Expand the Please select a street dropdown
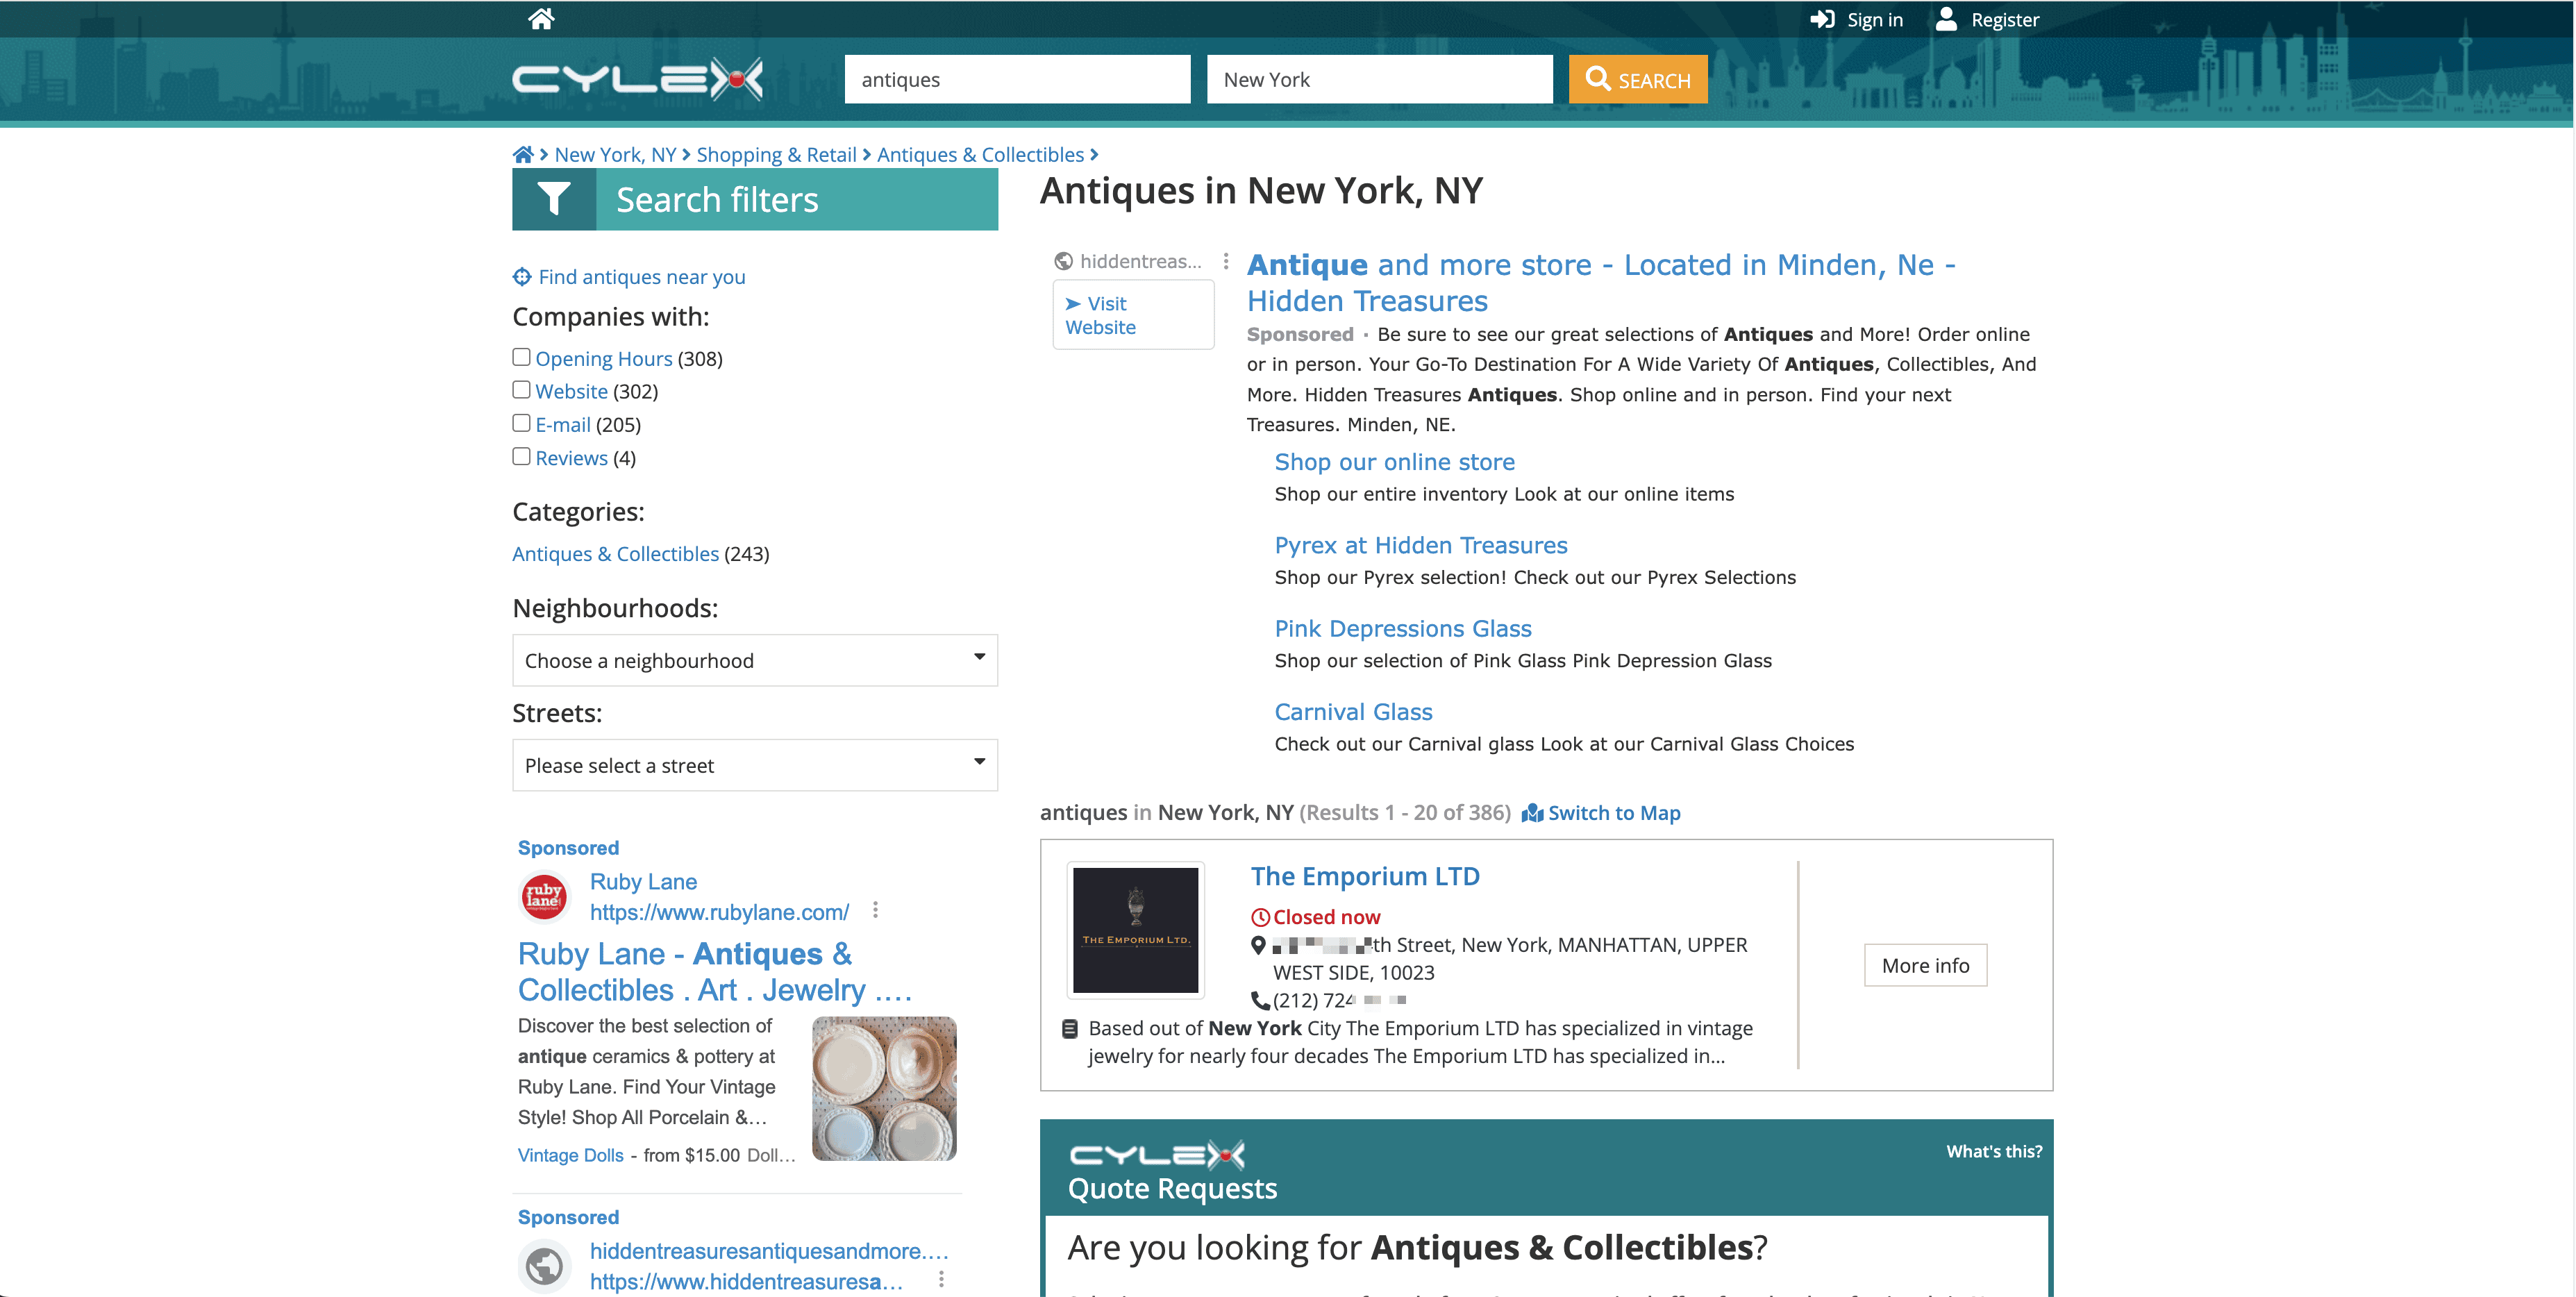The width and height of the screenshot is (2576, 1297). click(754, 765)
